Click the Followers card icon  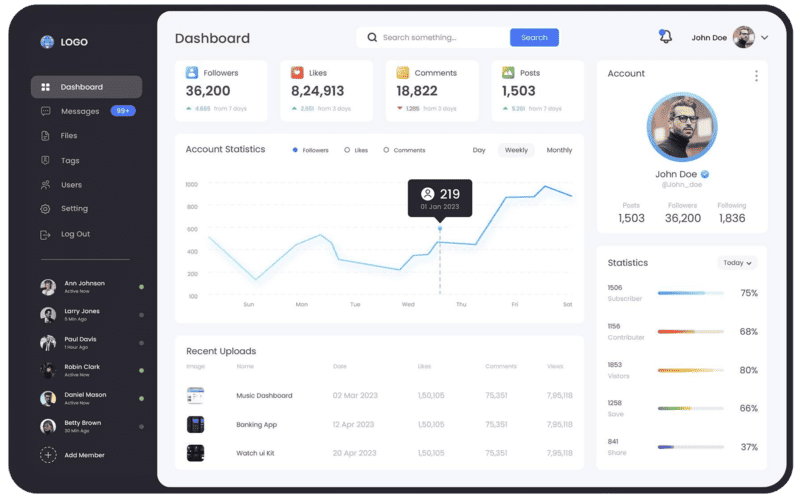[x=192, y=73]
